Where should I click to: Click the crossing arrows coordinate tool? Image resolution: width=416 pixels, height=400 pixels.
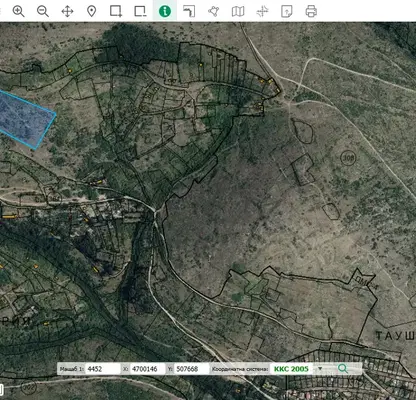click(262, 11)
